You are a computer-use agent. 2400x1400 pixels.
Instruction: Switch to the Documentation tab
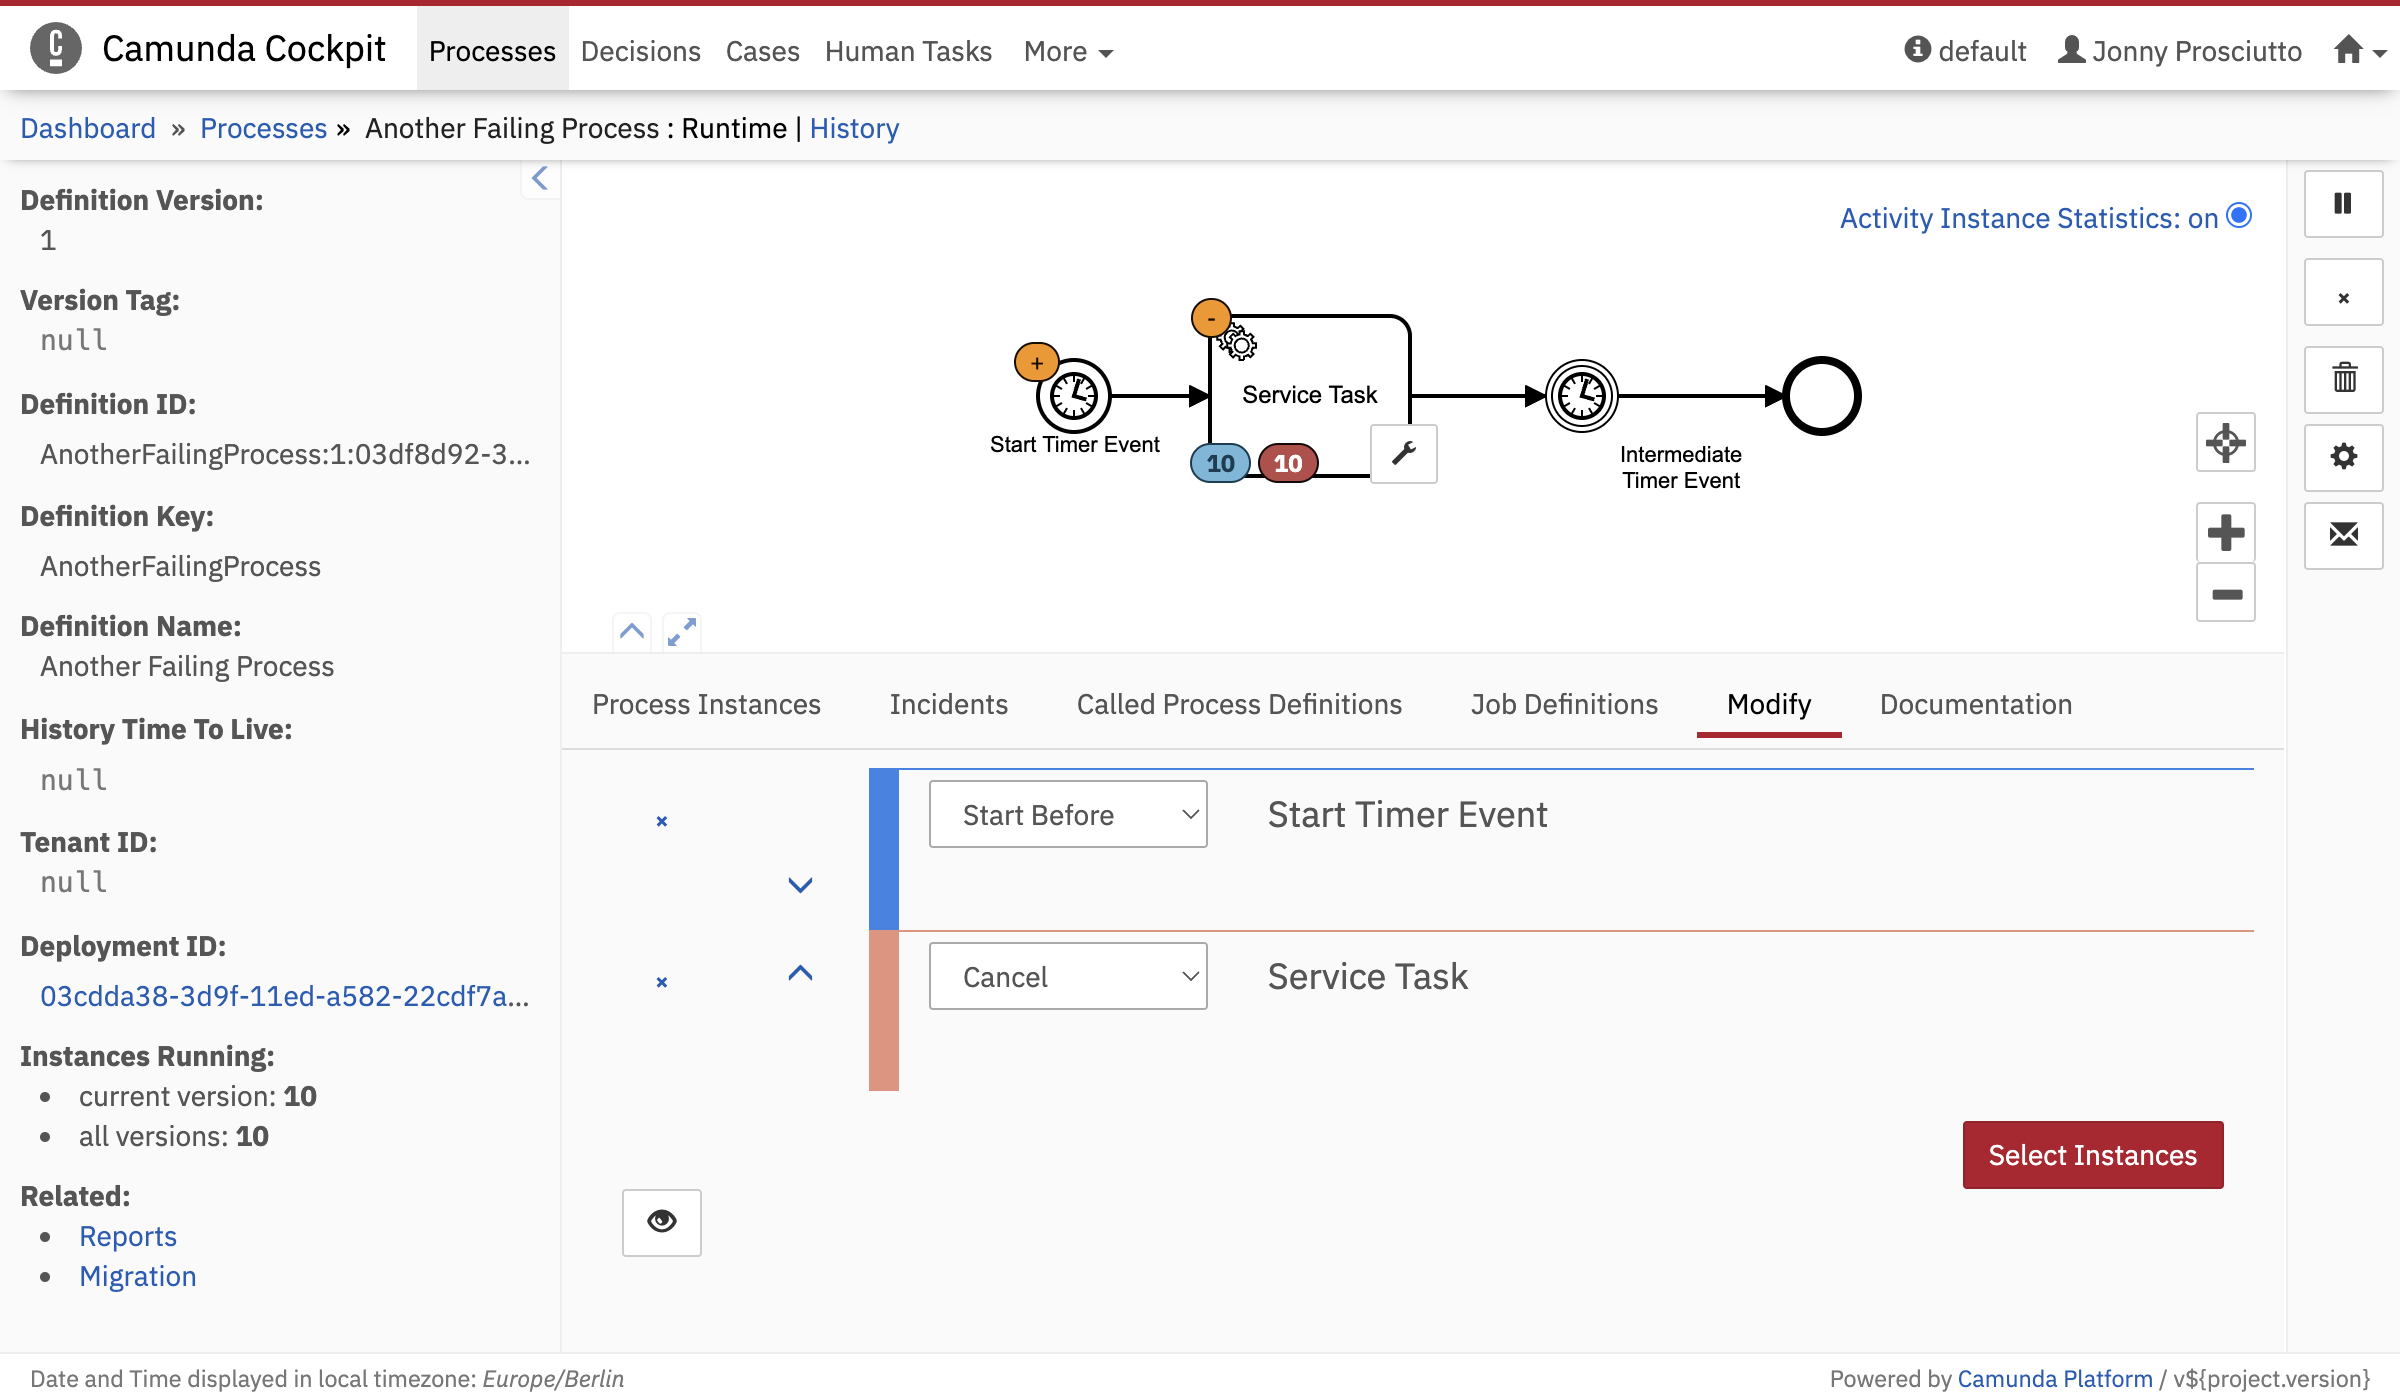1976,704
